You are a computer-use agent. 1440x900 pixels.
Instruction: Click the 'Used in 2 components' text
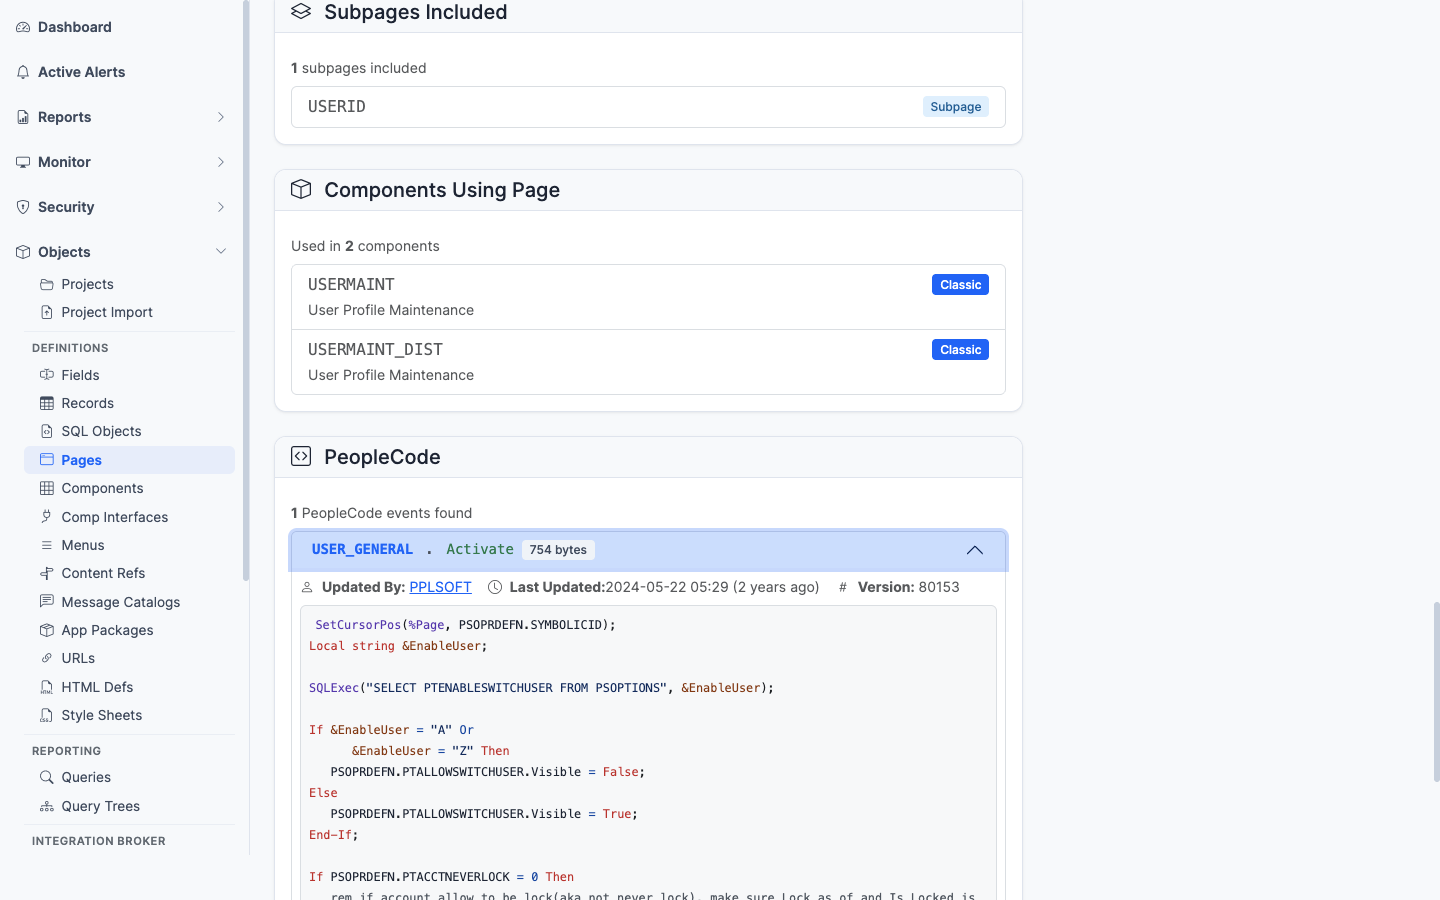[365, 246]
